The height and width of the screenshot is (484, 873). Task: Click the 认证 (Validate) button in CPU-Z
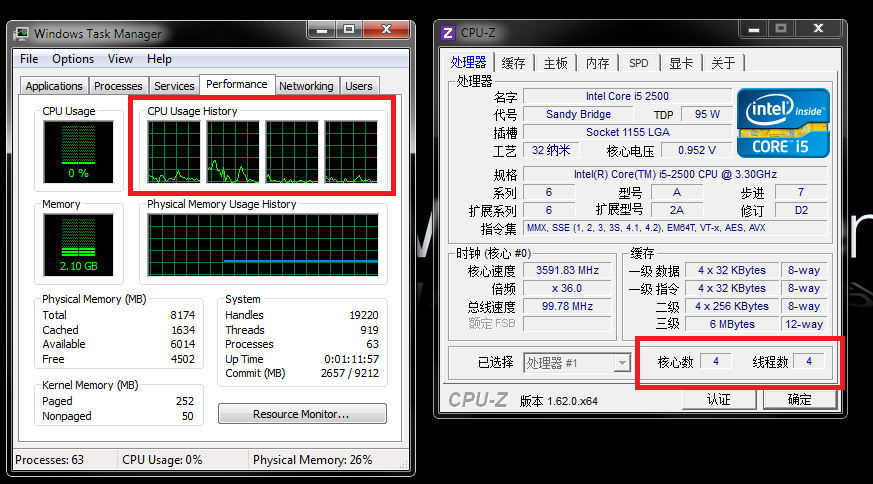pos(718,399)
